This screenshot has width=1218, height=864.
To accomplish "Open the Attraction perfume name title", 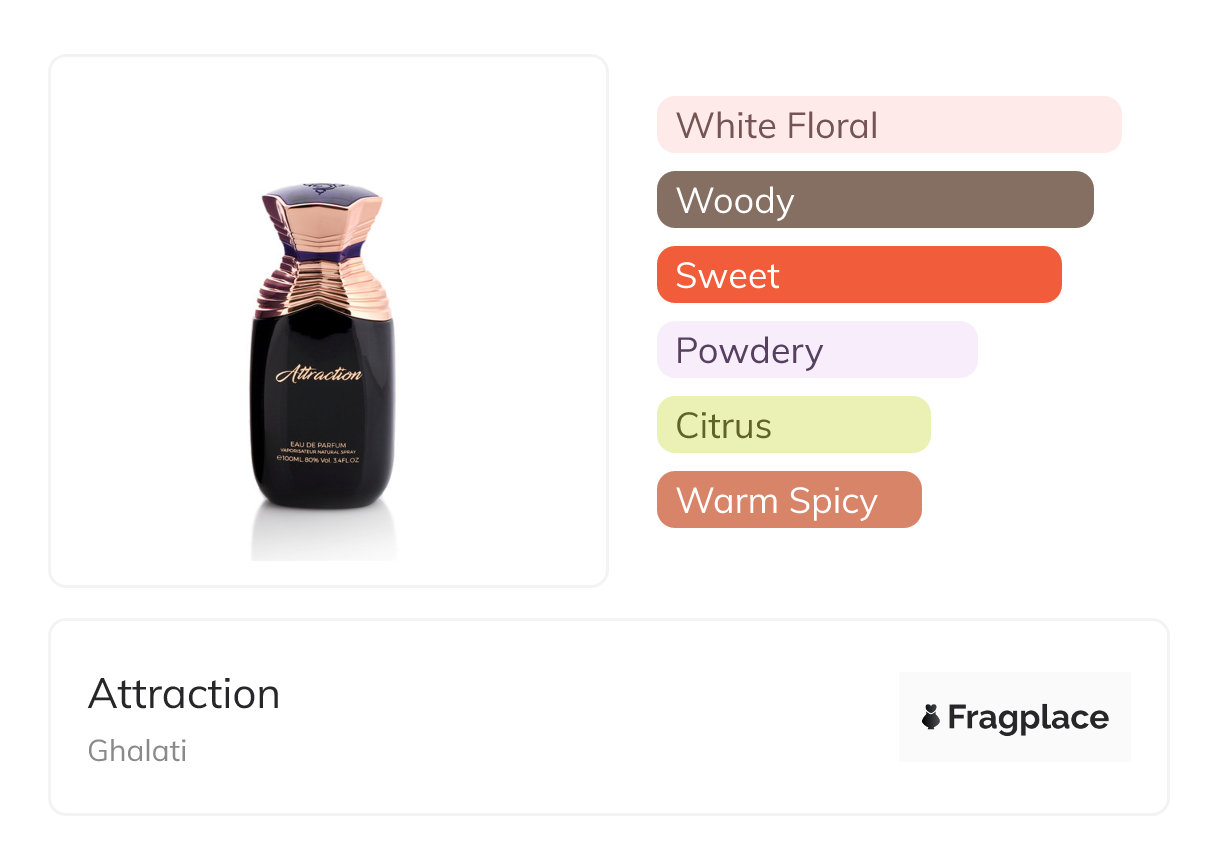I will point(184,694).
